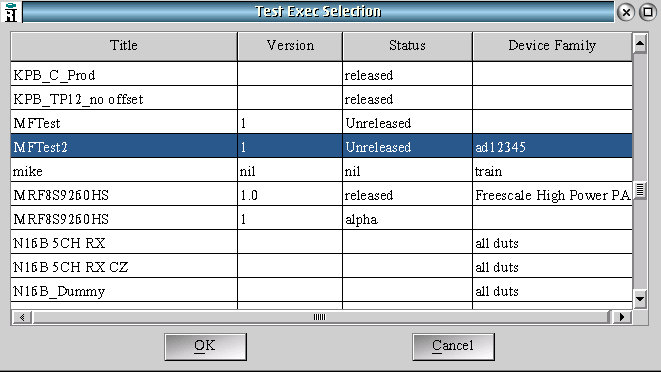Select the KPB_C_Prod row
This screenshot has width=661, height=372.
tap(321, 75)
